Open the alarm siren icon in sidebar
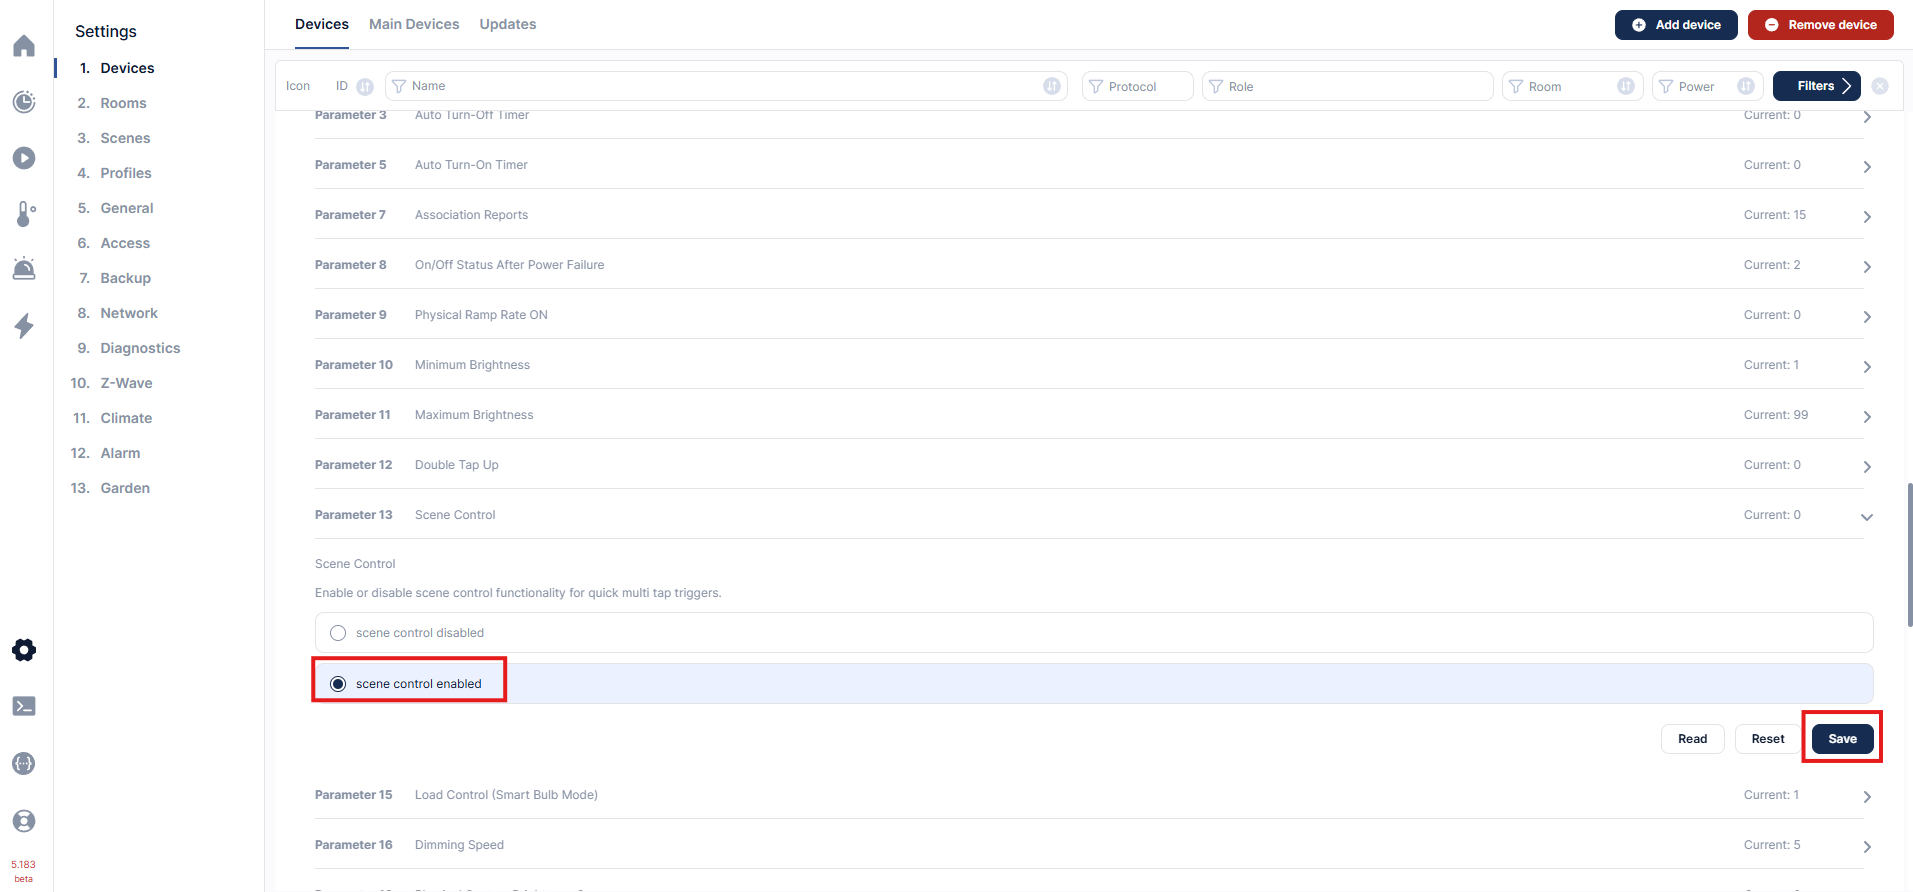This screenshot has width=1913, height=892. (x=24, y=268)
